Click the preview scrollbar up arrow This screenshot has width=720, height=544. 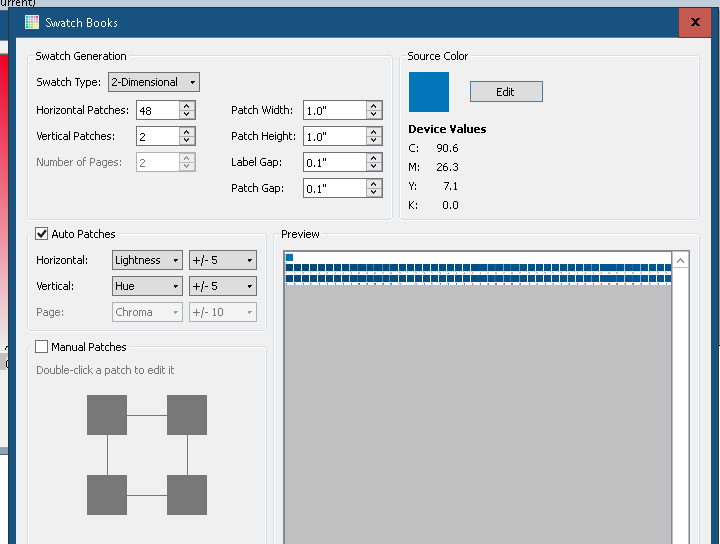(681, 261)
